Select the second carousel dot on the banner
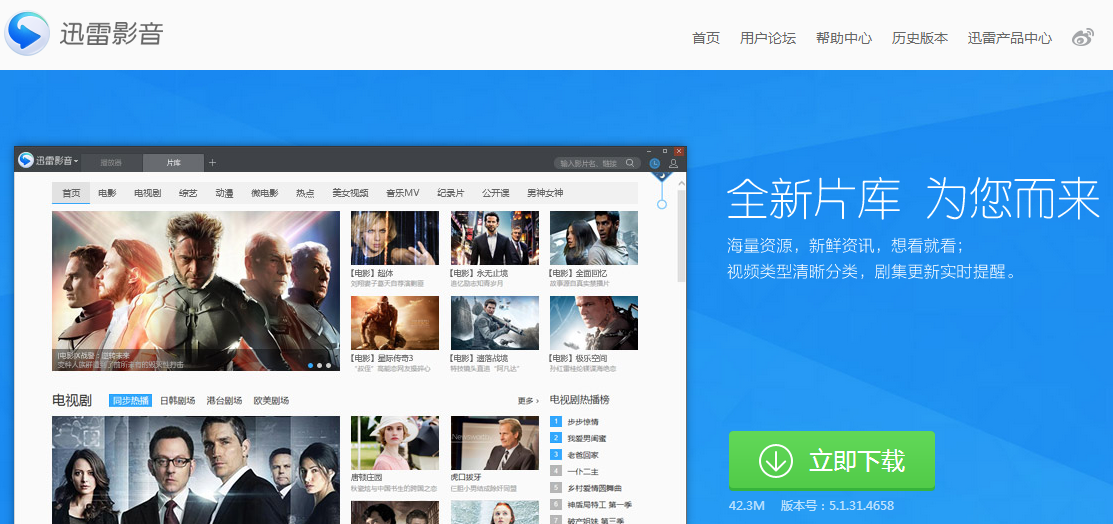Image resolution: width=1113 pixels, height=524 pixels. tap(319, 366)
